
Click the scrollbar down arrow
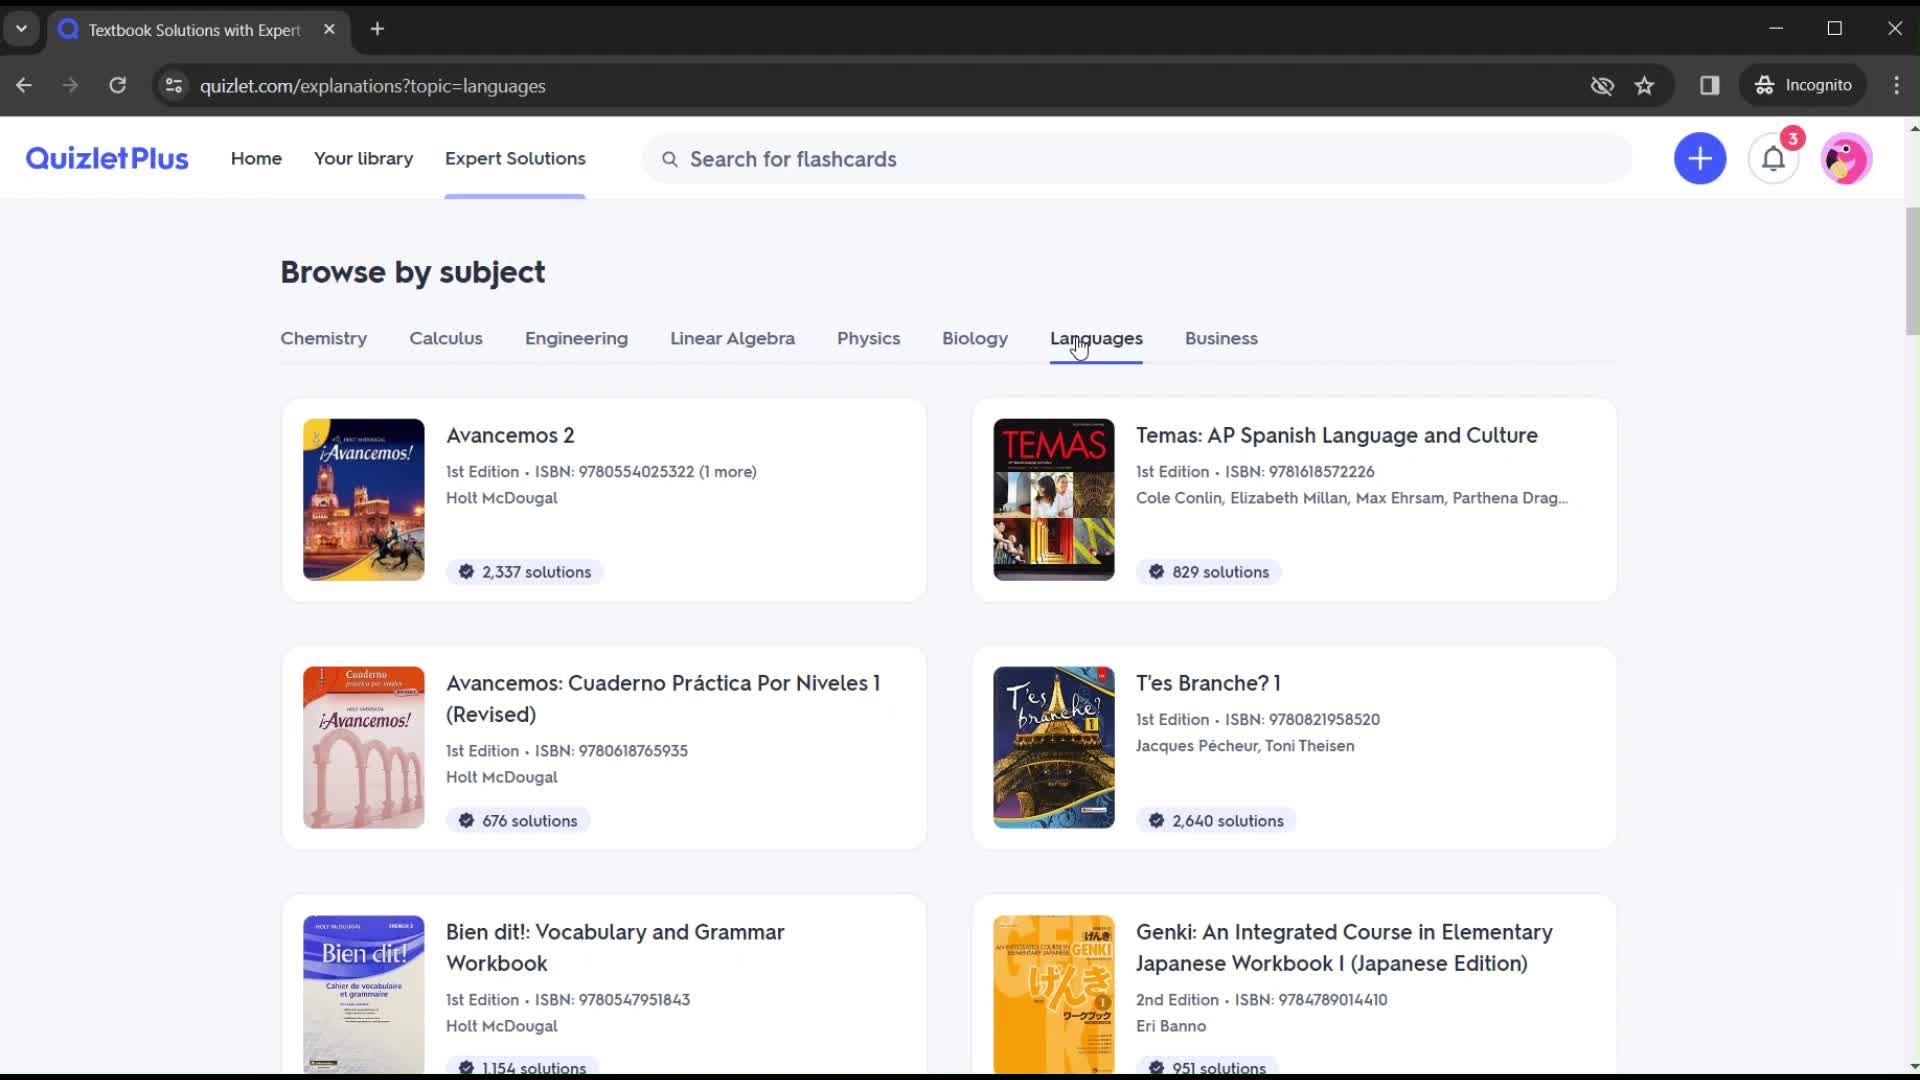coord(1912,1066)
